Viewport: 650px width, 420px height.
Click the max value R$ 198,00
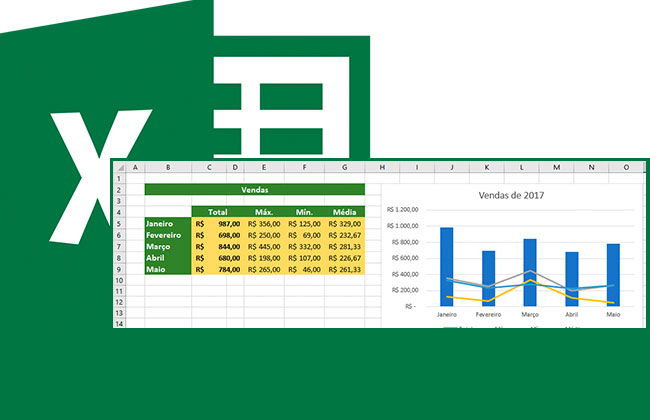(x=264, y=258)
